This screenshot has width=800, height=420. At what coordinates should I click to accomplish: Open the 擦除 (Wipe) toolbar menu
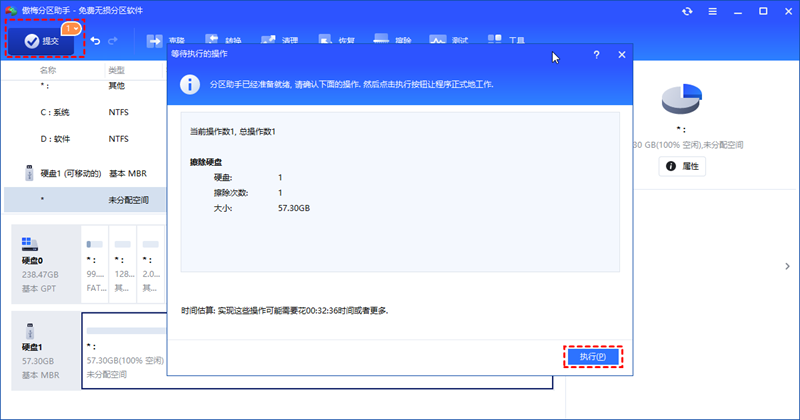coord(392,40)
